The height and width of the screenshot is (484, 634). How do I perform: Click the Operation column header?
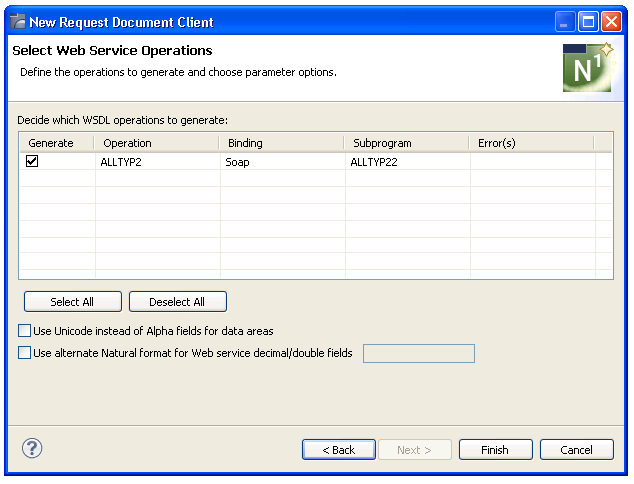coord(156,143)
